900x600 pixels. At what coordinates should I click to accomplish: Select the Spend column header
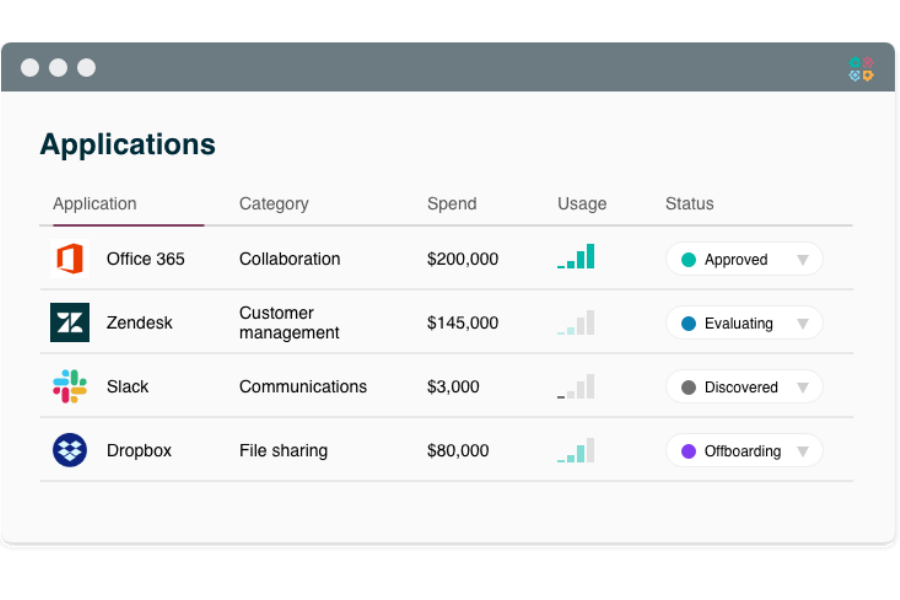point(452,204)
